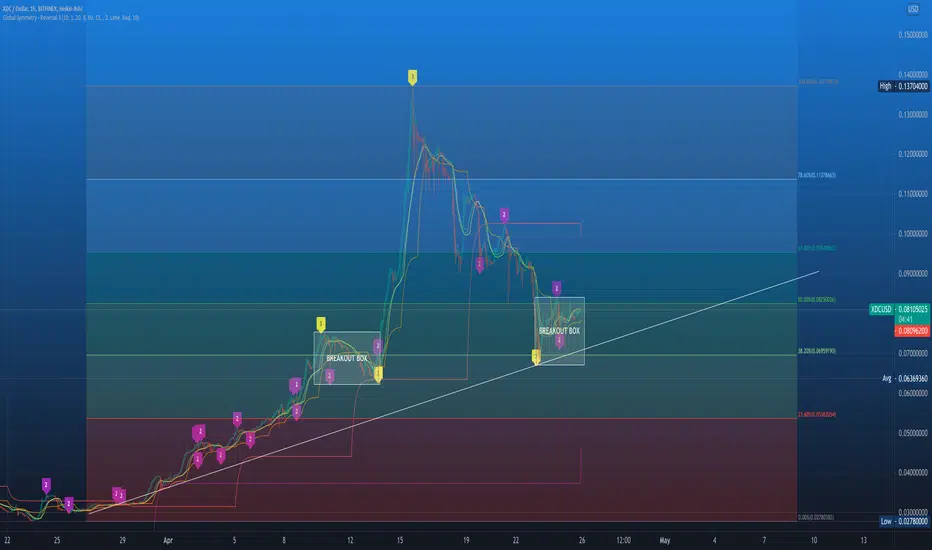Click the 0.15000000 price axis value

(913, 35)
